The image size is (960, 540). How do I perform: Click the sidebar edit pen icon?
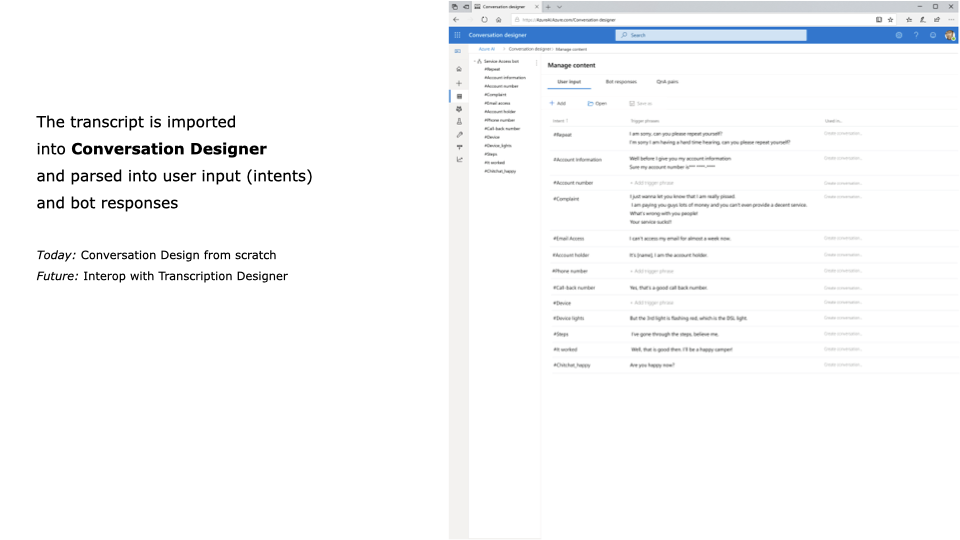459,134
